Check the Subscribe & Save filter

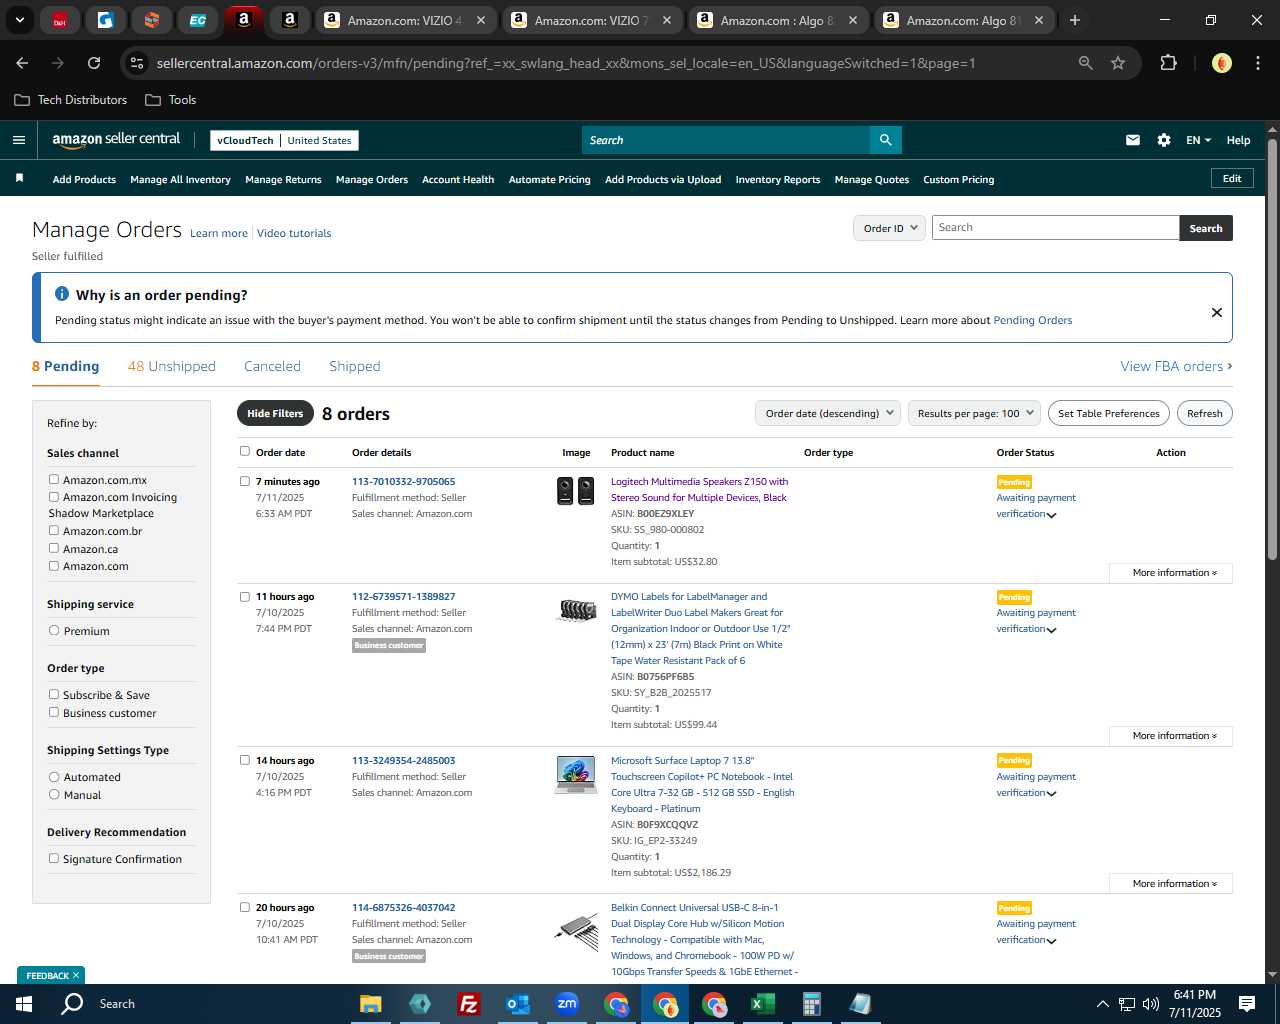(x=54, y=695)
